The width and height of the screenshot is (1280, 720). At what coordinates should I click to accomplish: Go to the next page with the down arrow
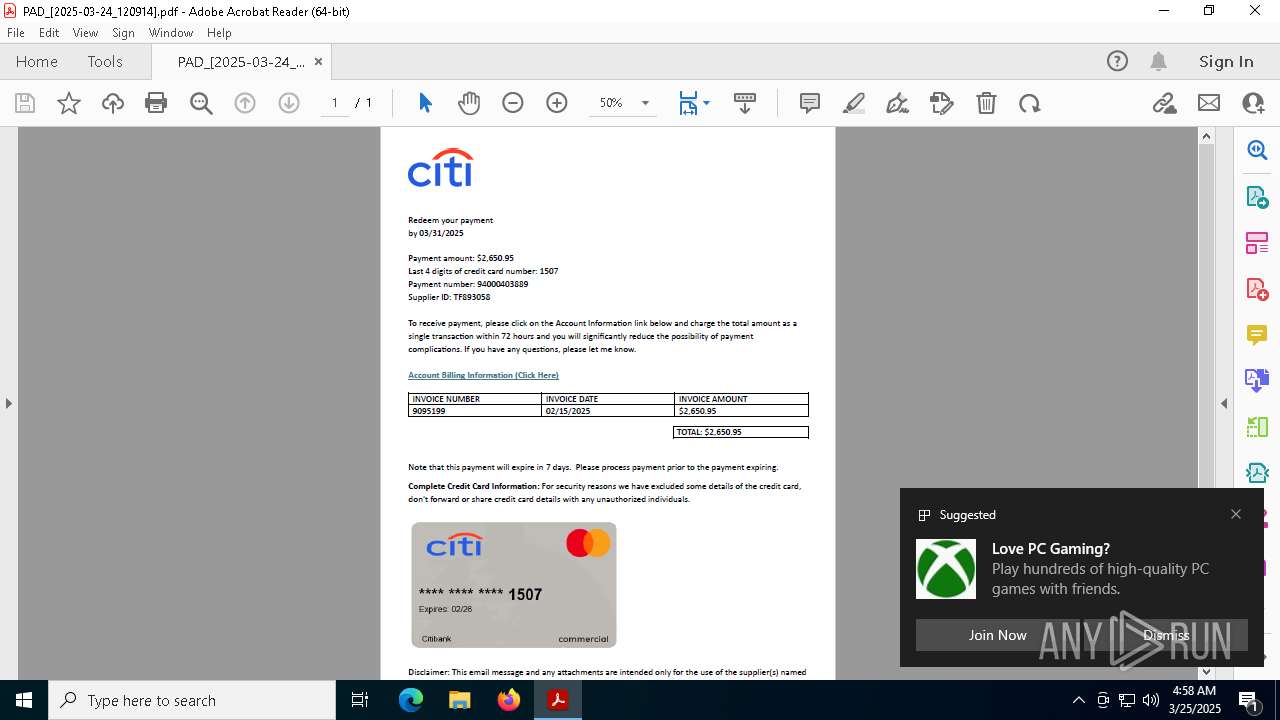(x=289, y=103)
